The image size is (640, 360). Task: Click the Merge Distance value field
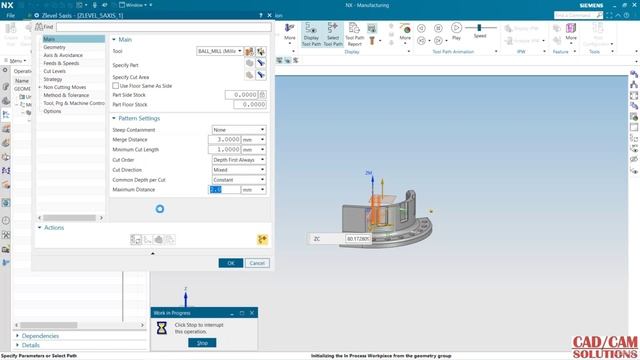point(224,140)
